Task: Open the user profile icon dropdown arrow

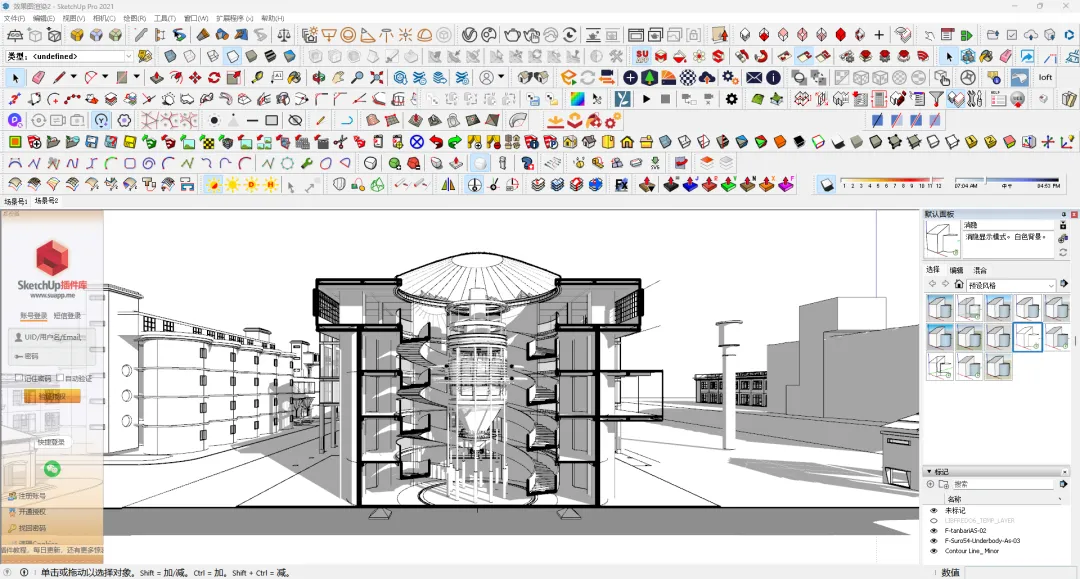Action: pos(501,77)
